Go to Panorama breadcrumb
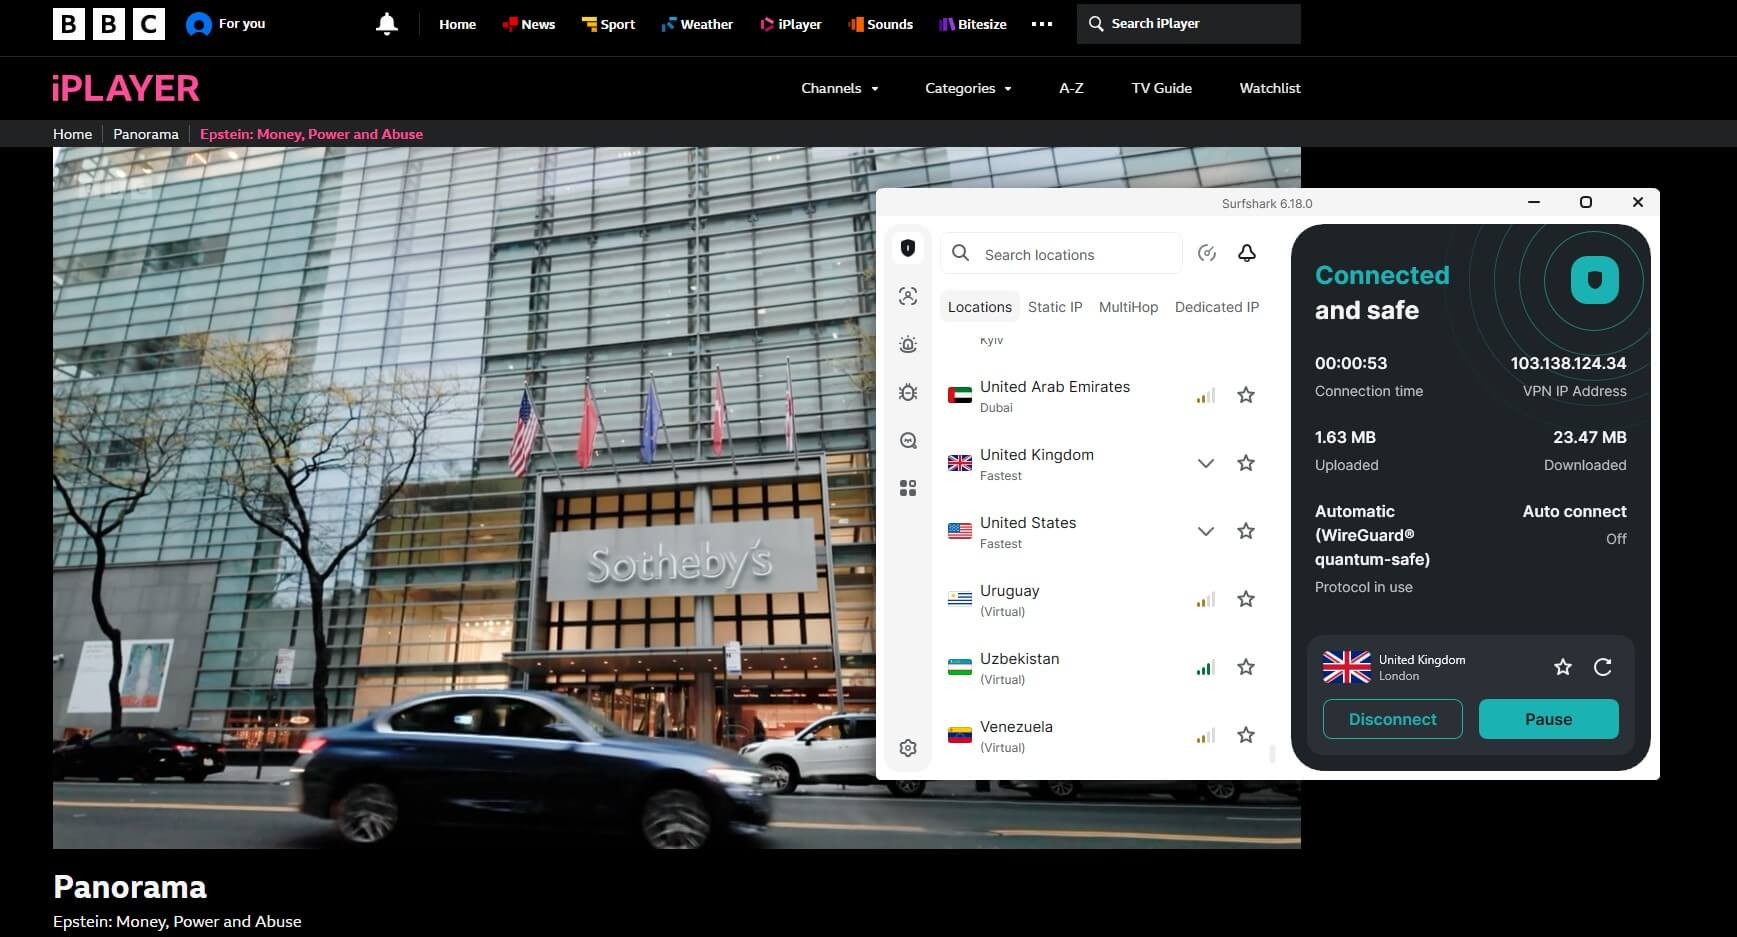The image size is (1737, 937). [146, 134]
